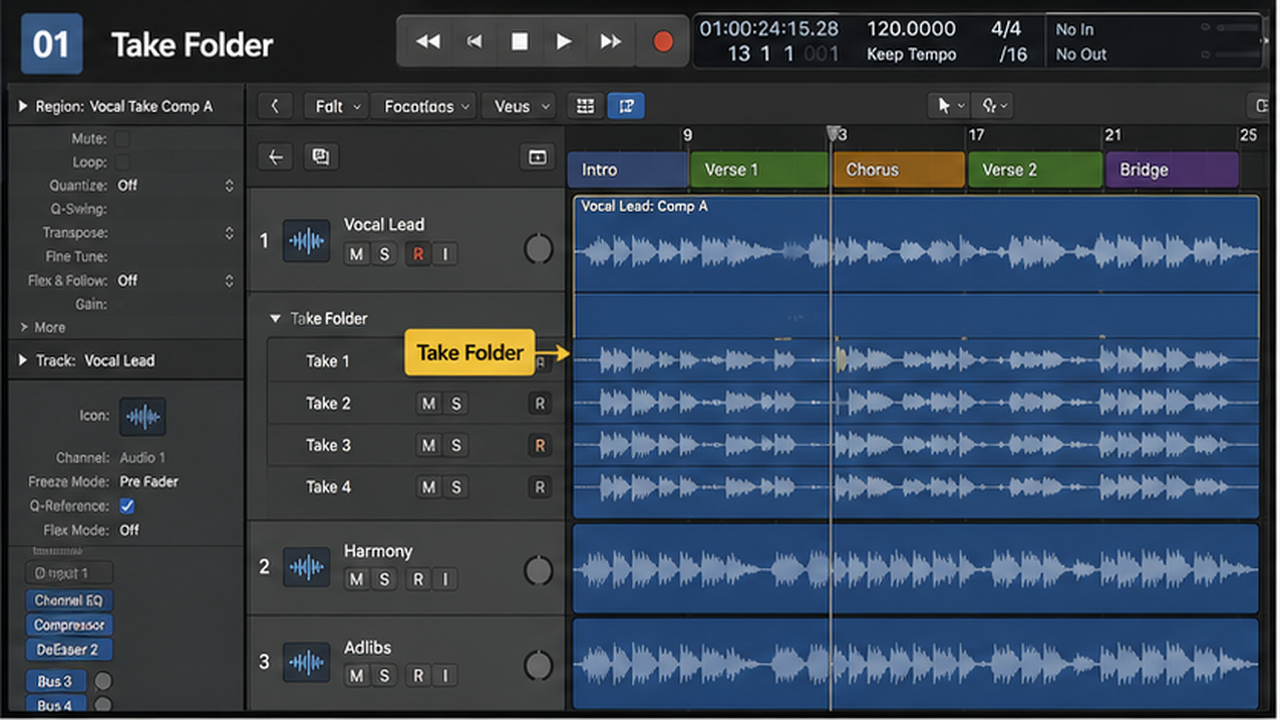Screen dimensions: 1280x720
Task: Solo Take 3 in the take folder
Action: tap(456, 446)
